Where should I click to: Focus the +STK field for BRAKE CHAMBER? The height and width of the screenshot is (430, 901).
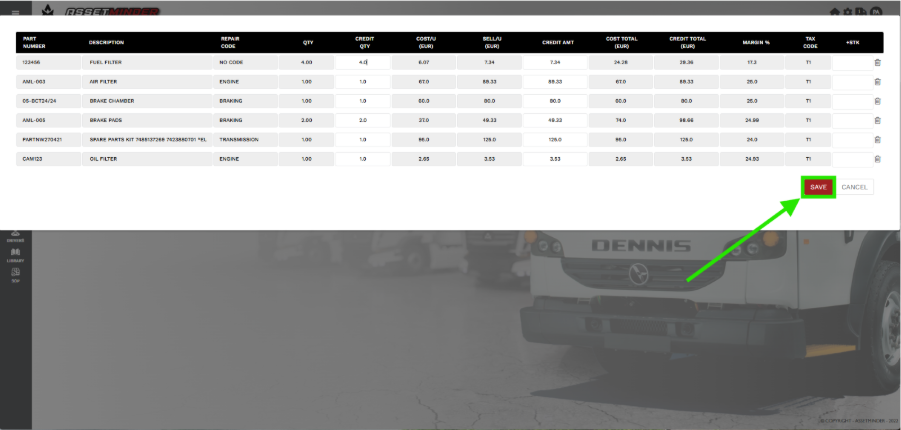coord(853,101)
